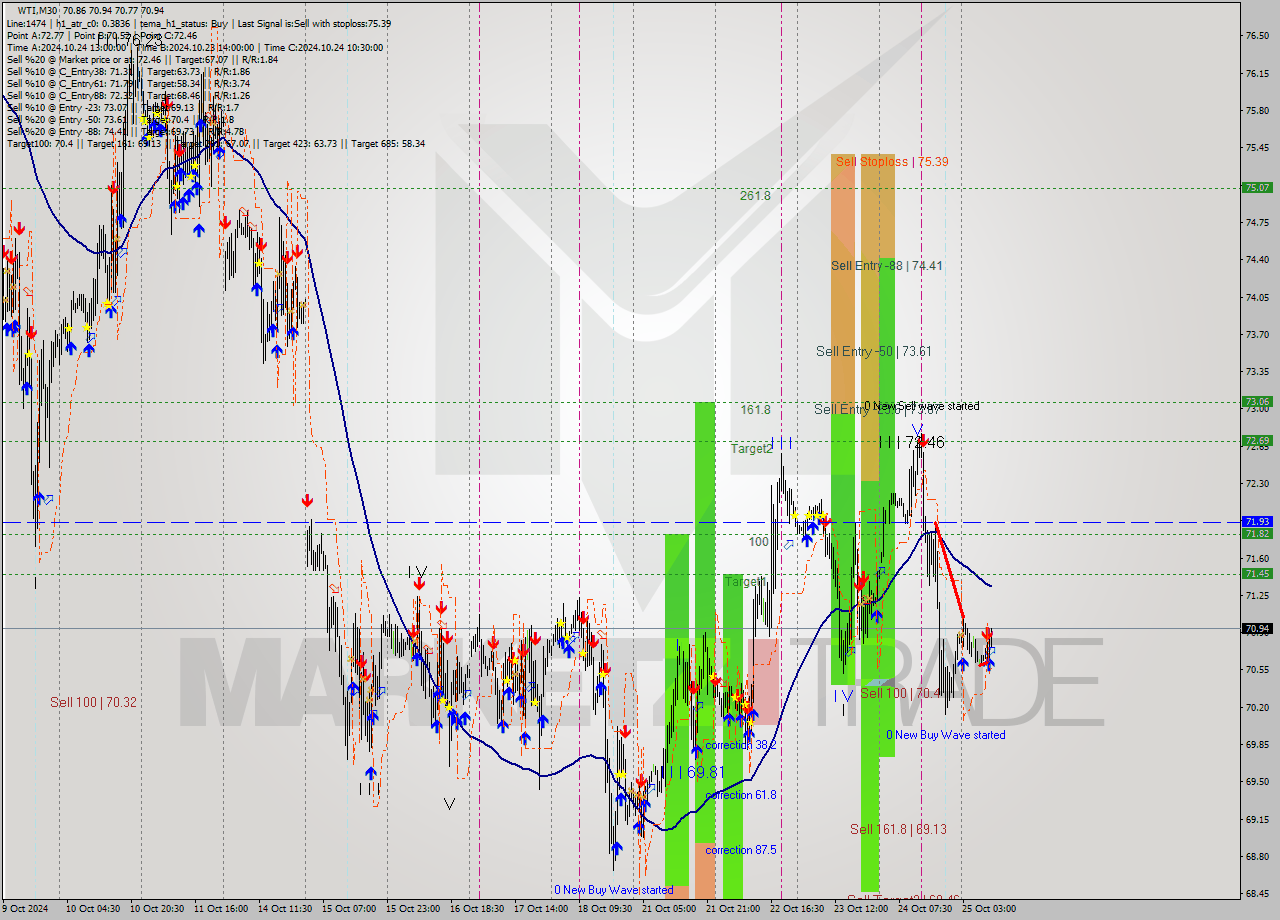The image size is (1280, 920).
Task: Click the '22 Oct 16:30' time label
Action: click(797, 909)
